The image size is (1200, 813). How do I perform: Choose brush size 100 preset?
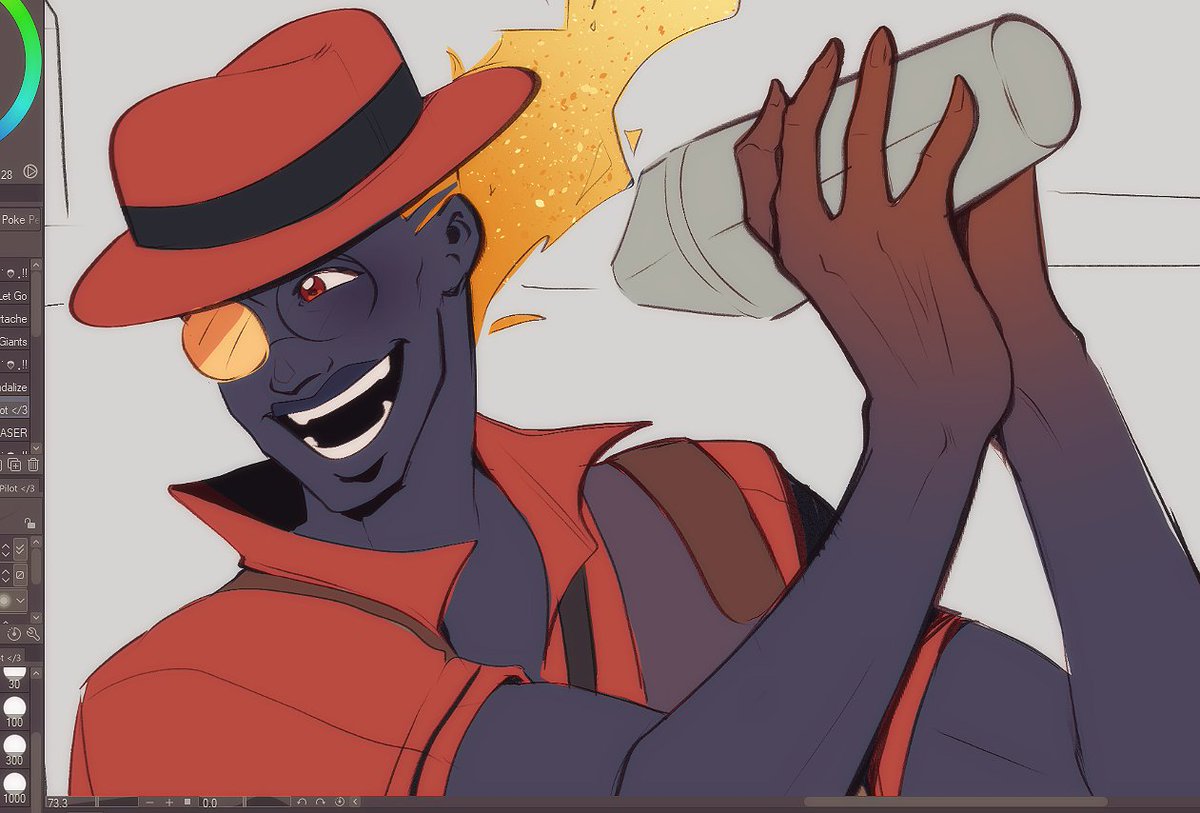14,714
